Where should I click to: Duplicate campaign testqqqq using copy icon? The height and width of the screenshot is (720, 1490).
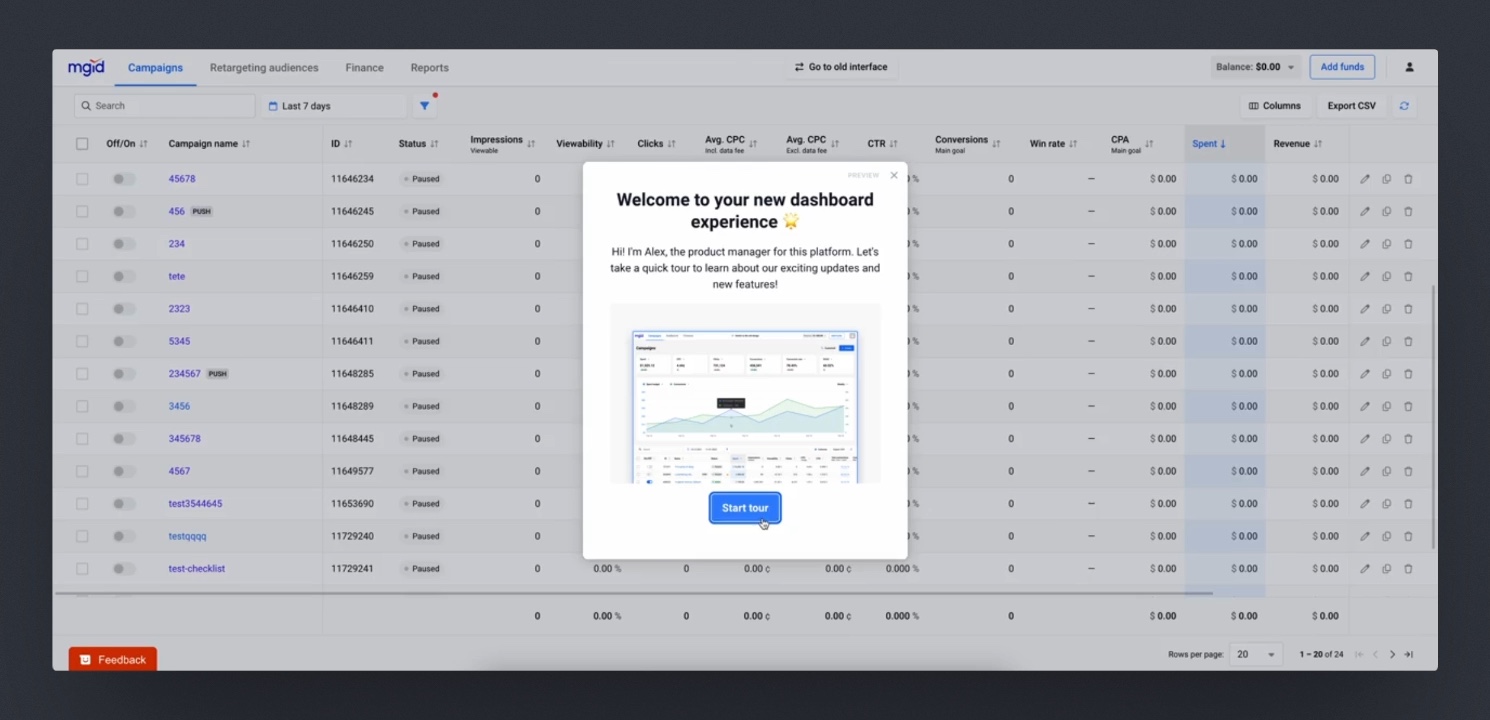coord(1387,537)
